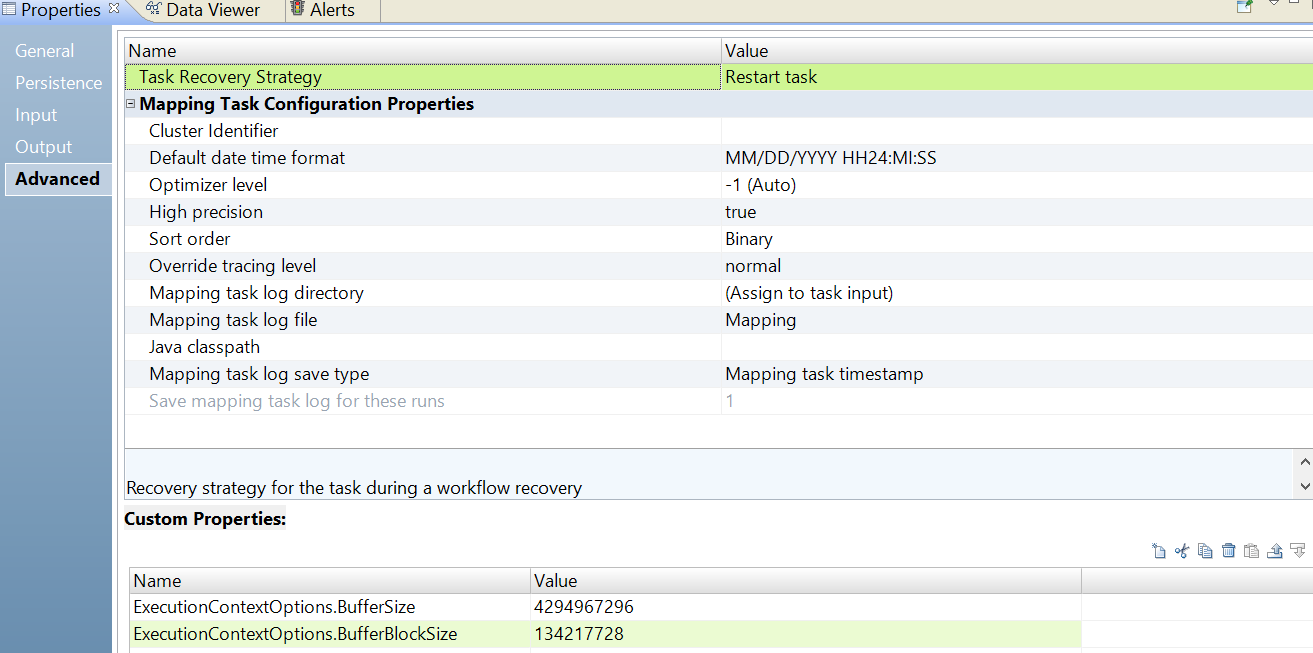The image size is (1313, 653).
Task: Edit the BufferSize value 4294967296
Action: click(x=805, y=607)
